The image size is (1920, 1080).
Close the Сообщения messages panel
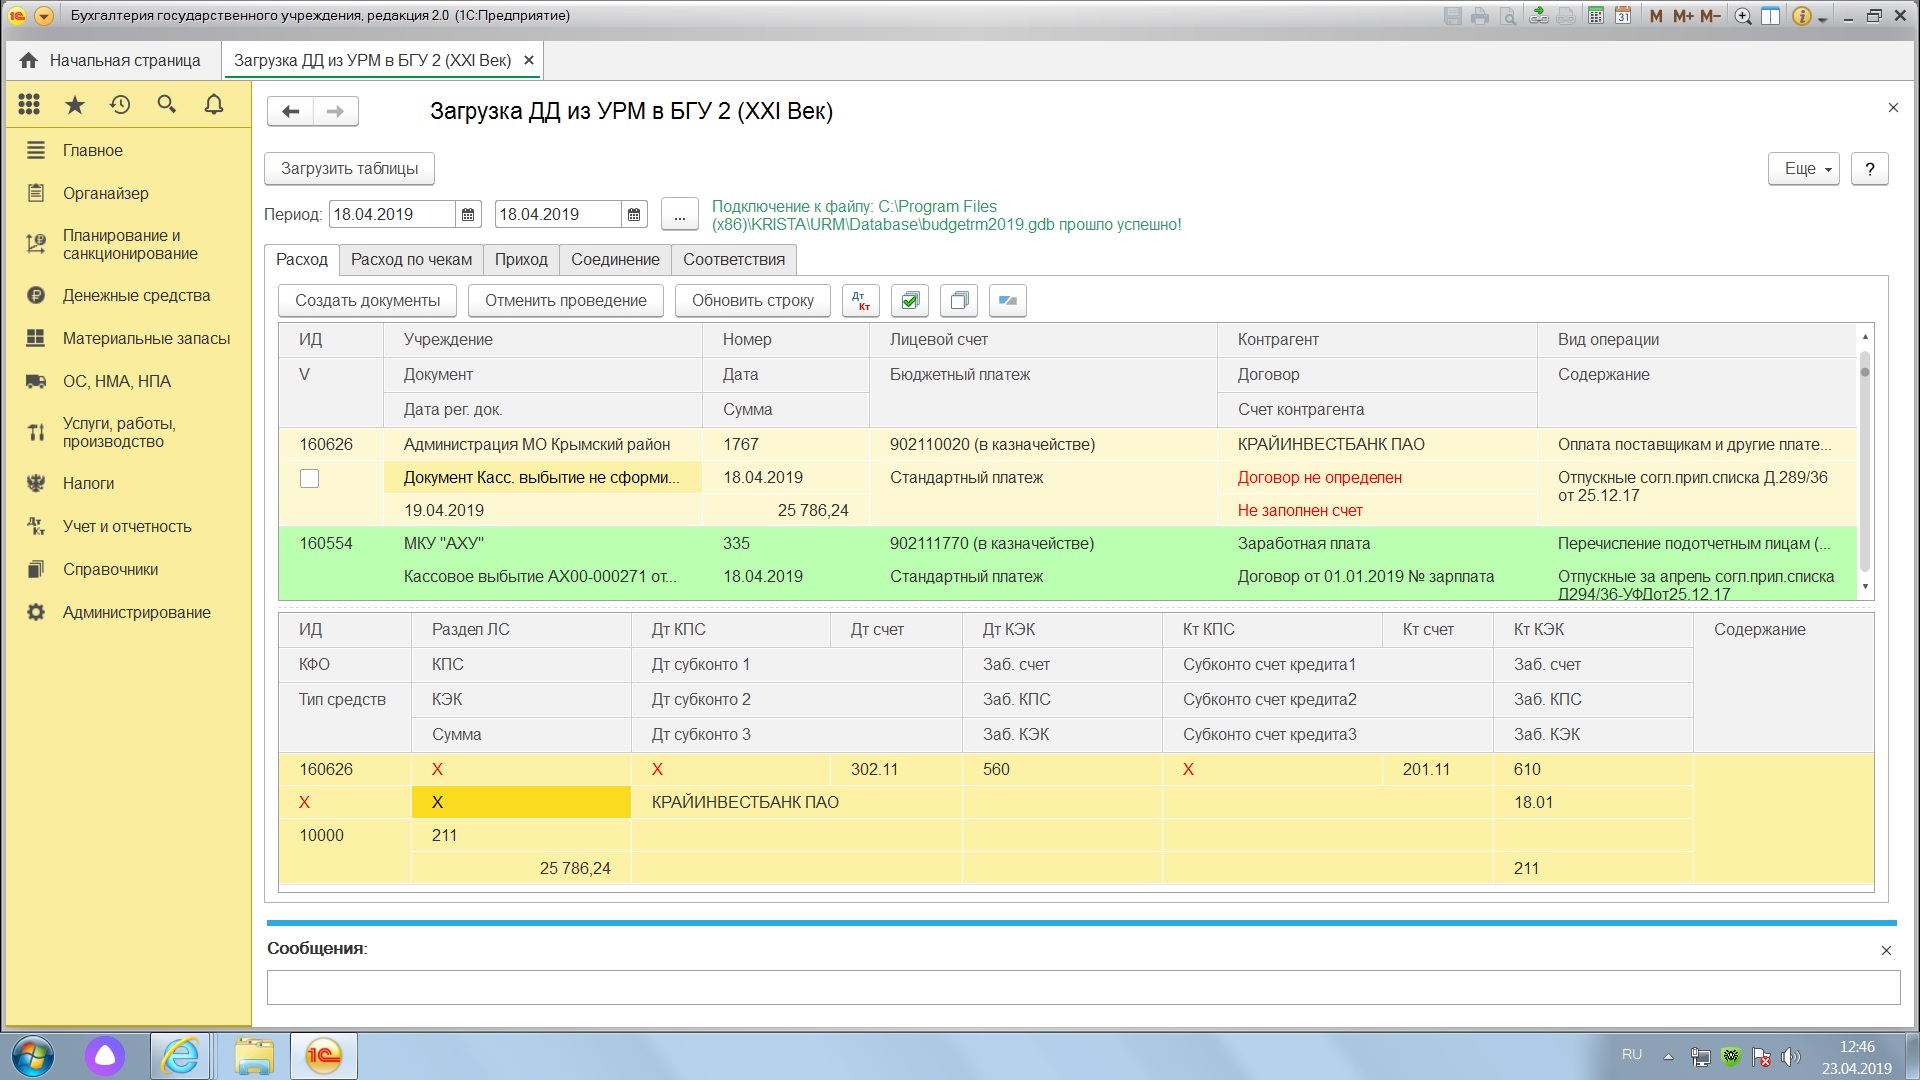tap(1886, 950)
